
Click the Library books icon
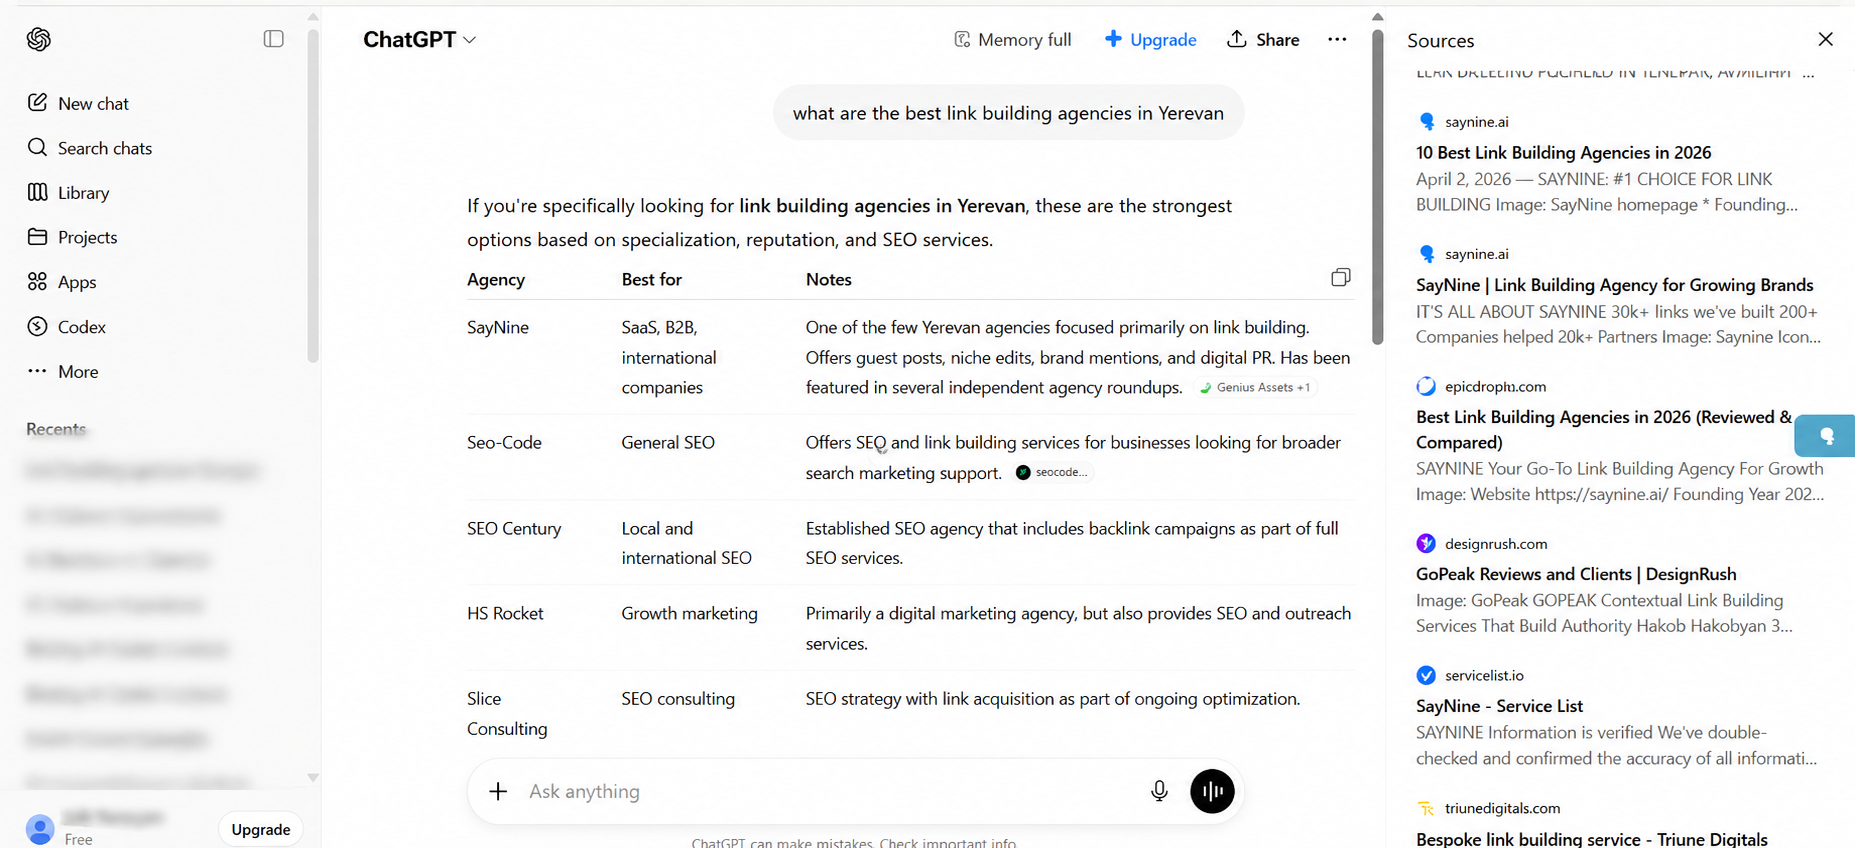tap(37, 192)
